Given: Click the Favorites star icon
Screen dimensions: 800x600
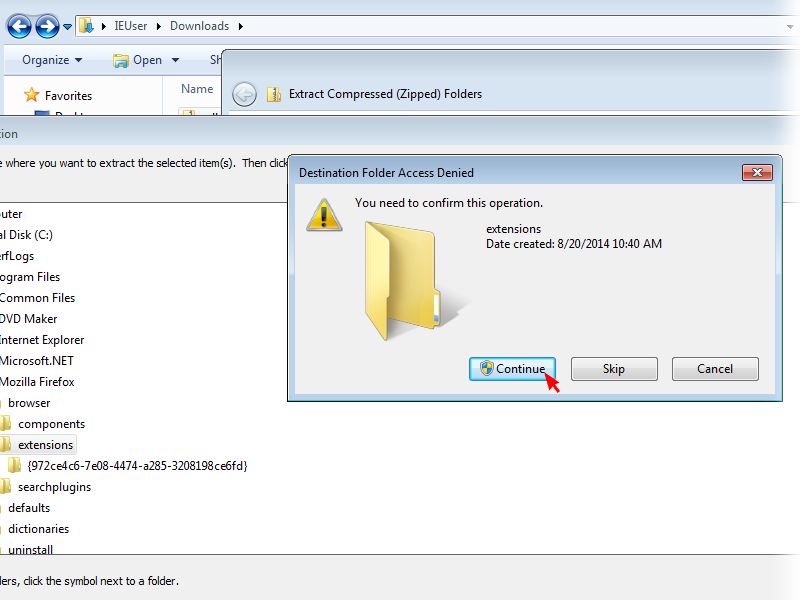Looking at the screenshot, I should click(32, 95).
